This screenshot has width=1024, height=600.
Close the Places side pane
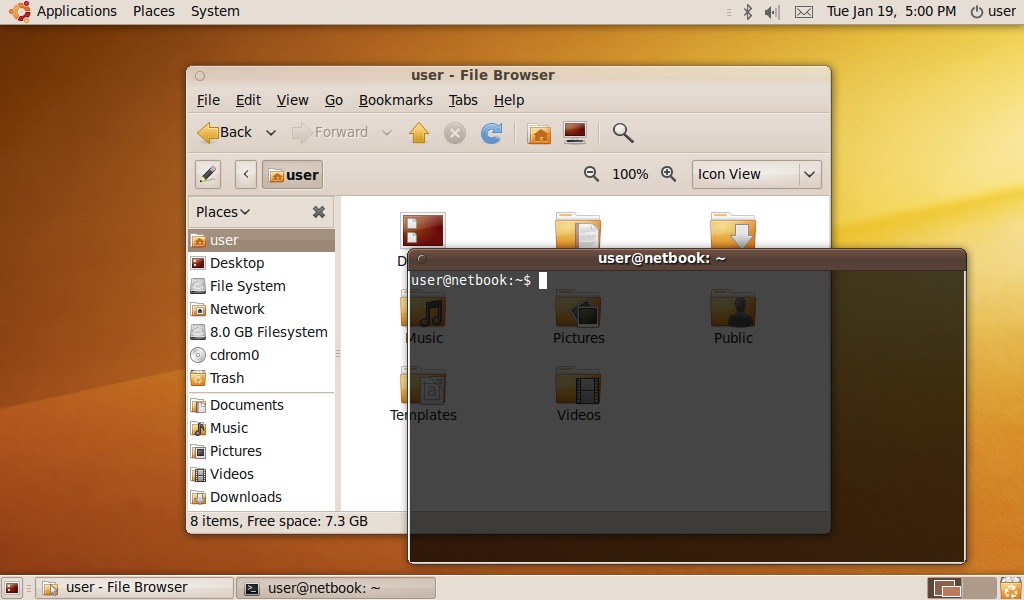click(x=319, y=212)
